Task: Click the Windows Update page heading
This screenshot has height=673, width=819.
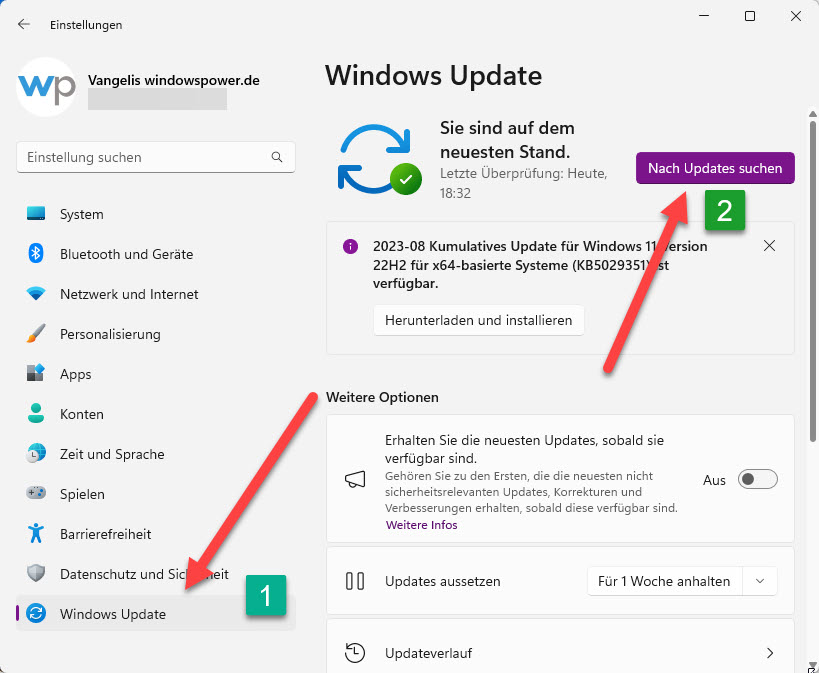Action: 434,76
